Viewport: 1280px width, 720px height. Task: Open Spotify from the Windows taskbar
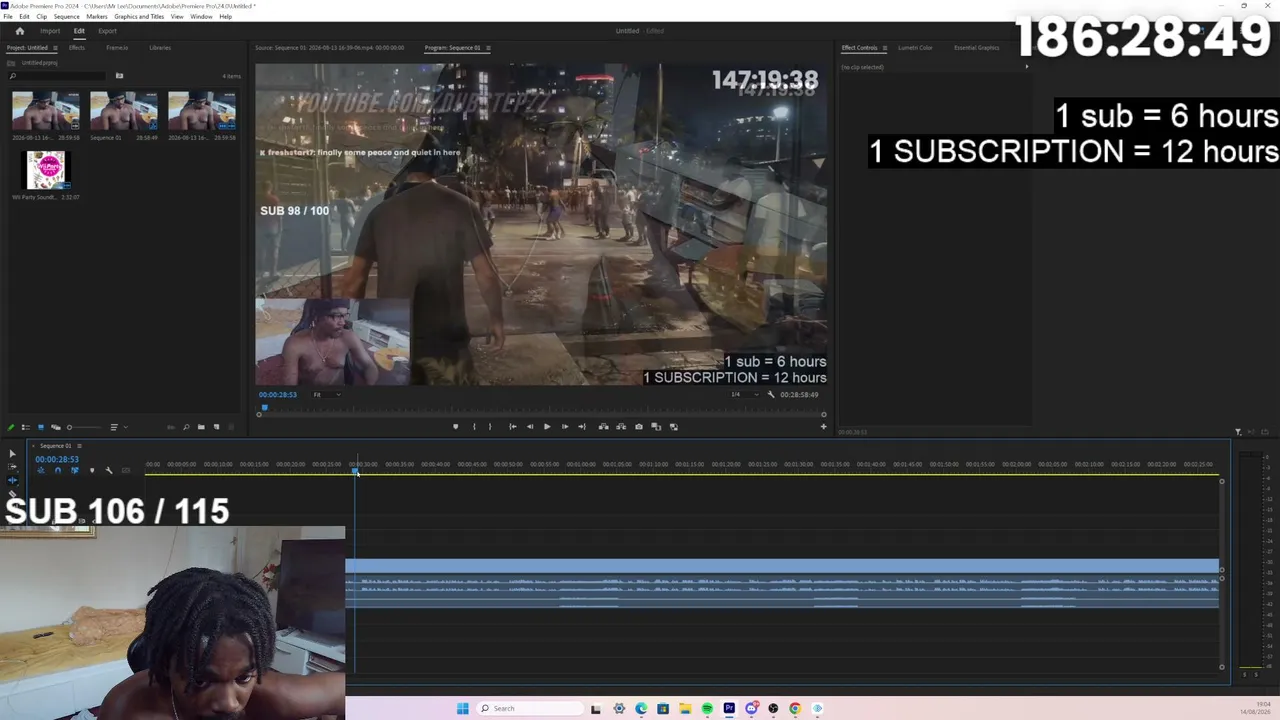point(707,708)
